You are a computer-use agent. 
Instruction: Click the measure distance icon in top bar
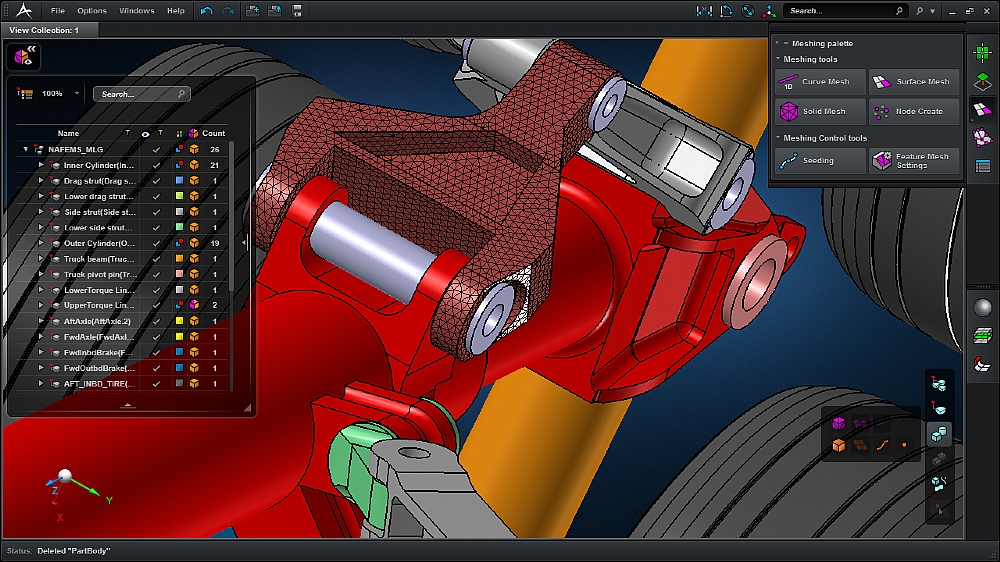(704, 11)
